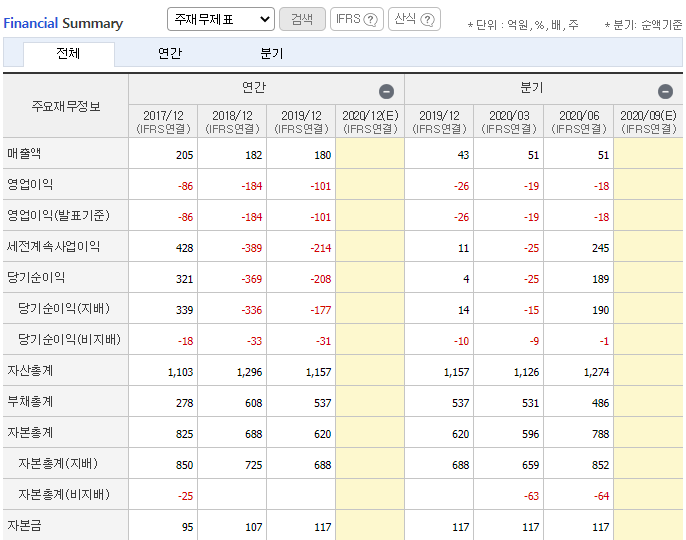Click the 2020/12(E) column header

click(x=370, y=122)
